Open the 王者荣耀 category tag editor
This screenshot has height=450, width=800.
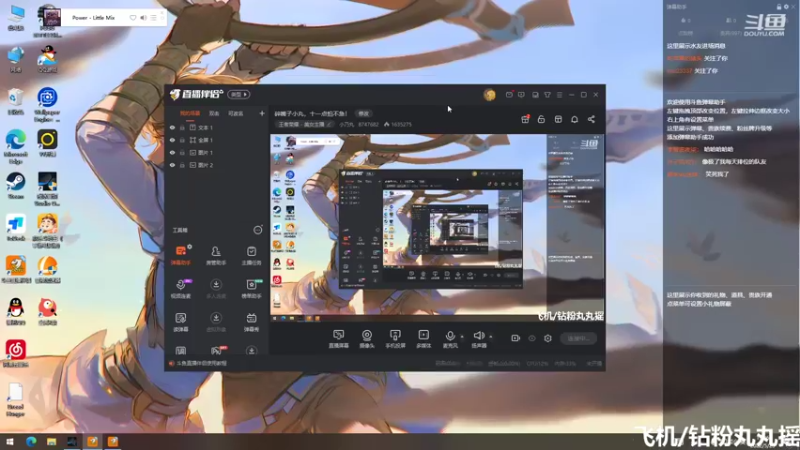point(305,124)
